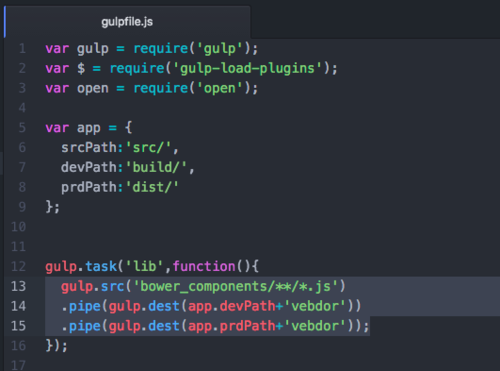Click line number 13 in gutter
Screen dimensions: 500x371
pyautogui.click(x=18, y=286)
